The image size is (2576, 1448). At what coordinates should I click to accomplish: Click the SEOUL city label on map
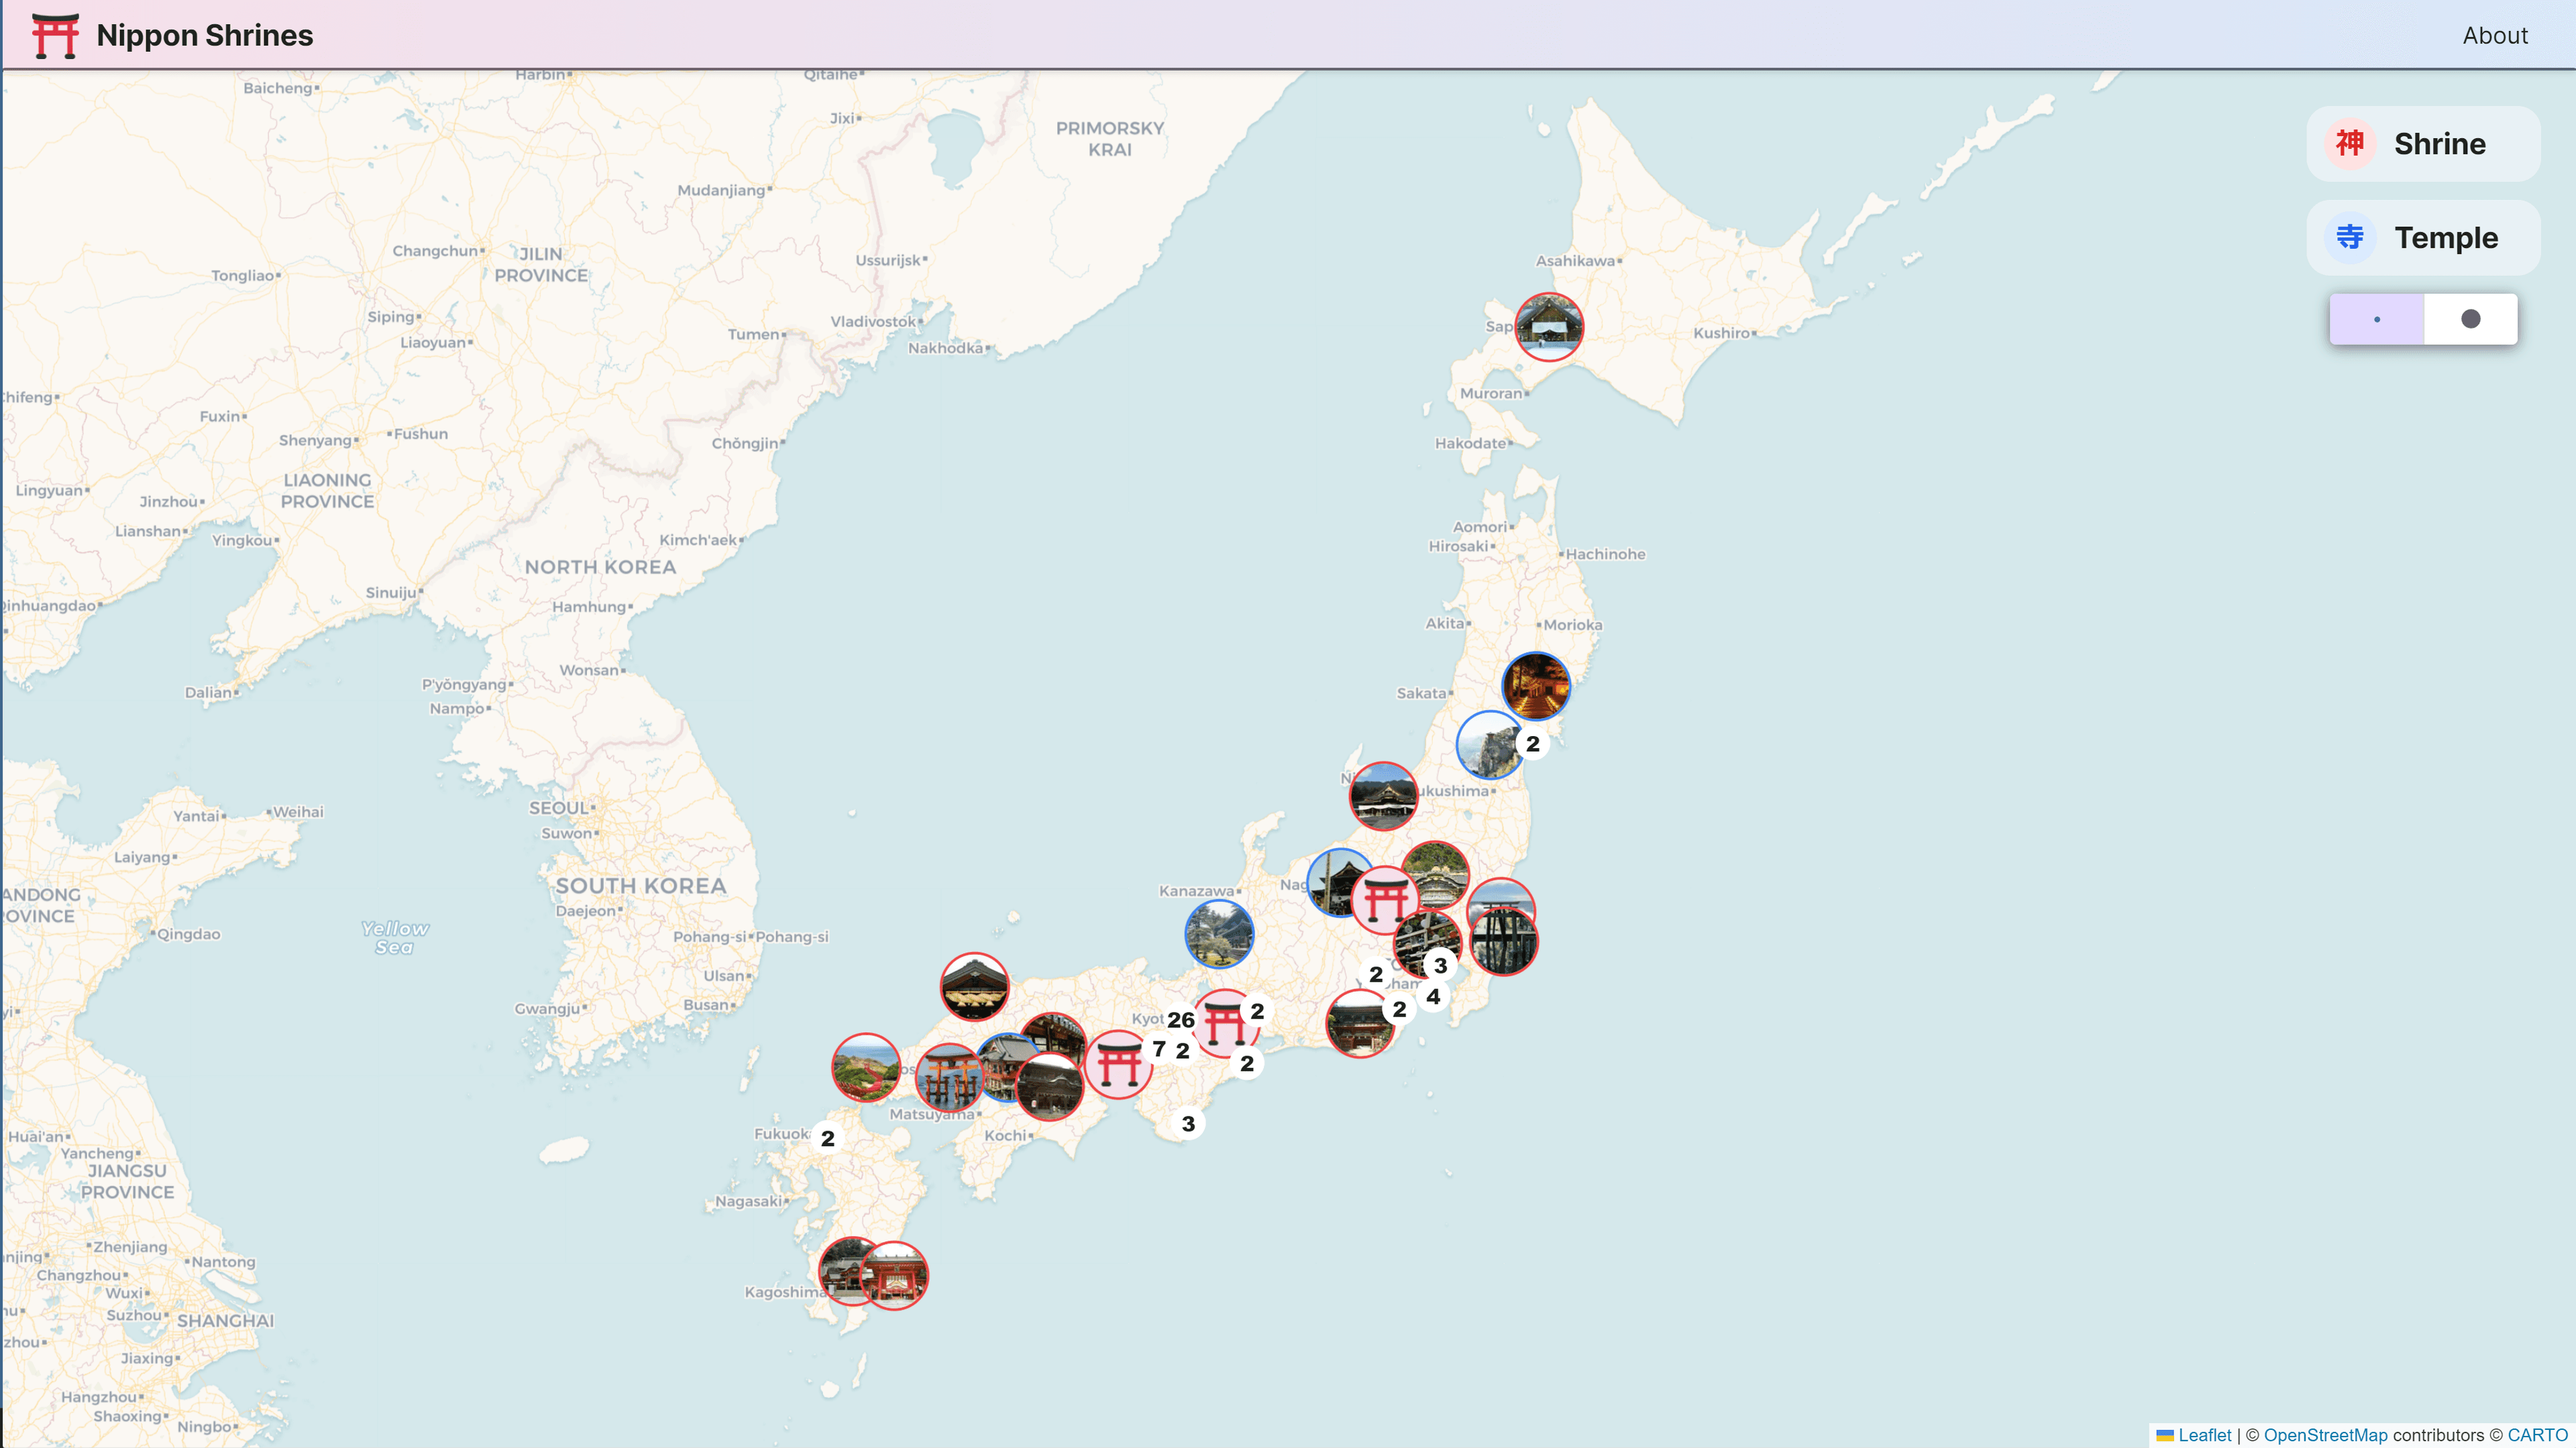pos(560,808)
